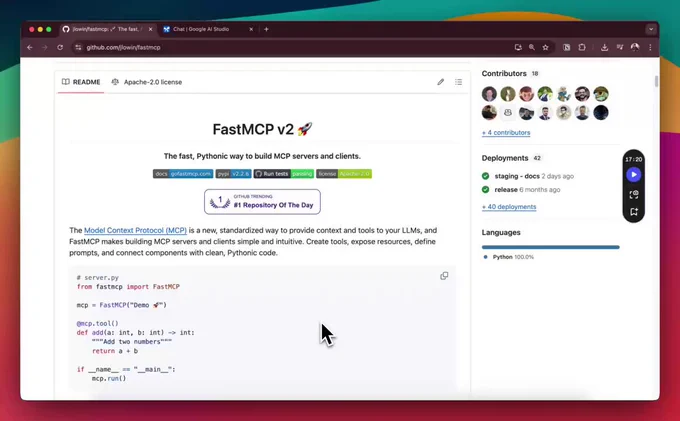Open the Chrome three-dot menu
Screen dimensions: 680x421
[650, 47]
